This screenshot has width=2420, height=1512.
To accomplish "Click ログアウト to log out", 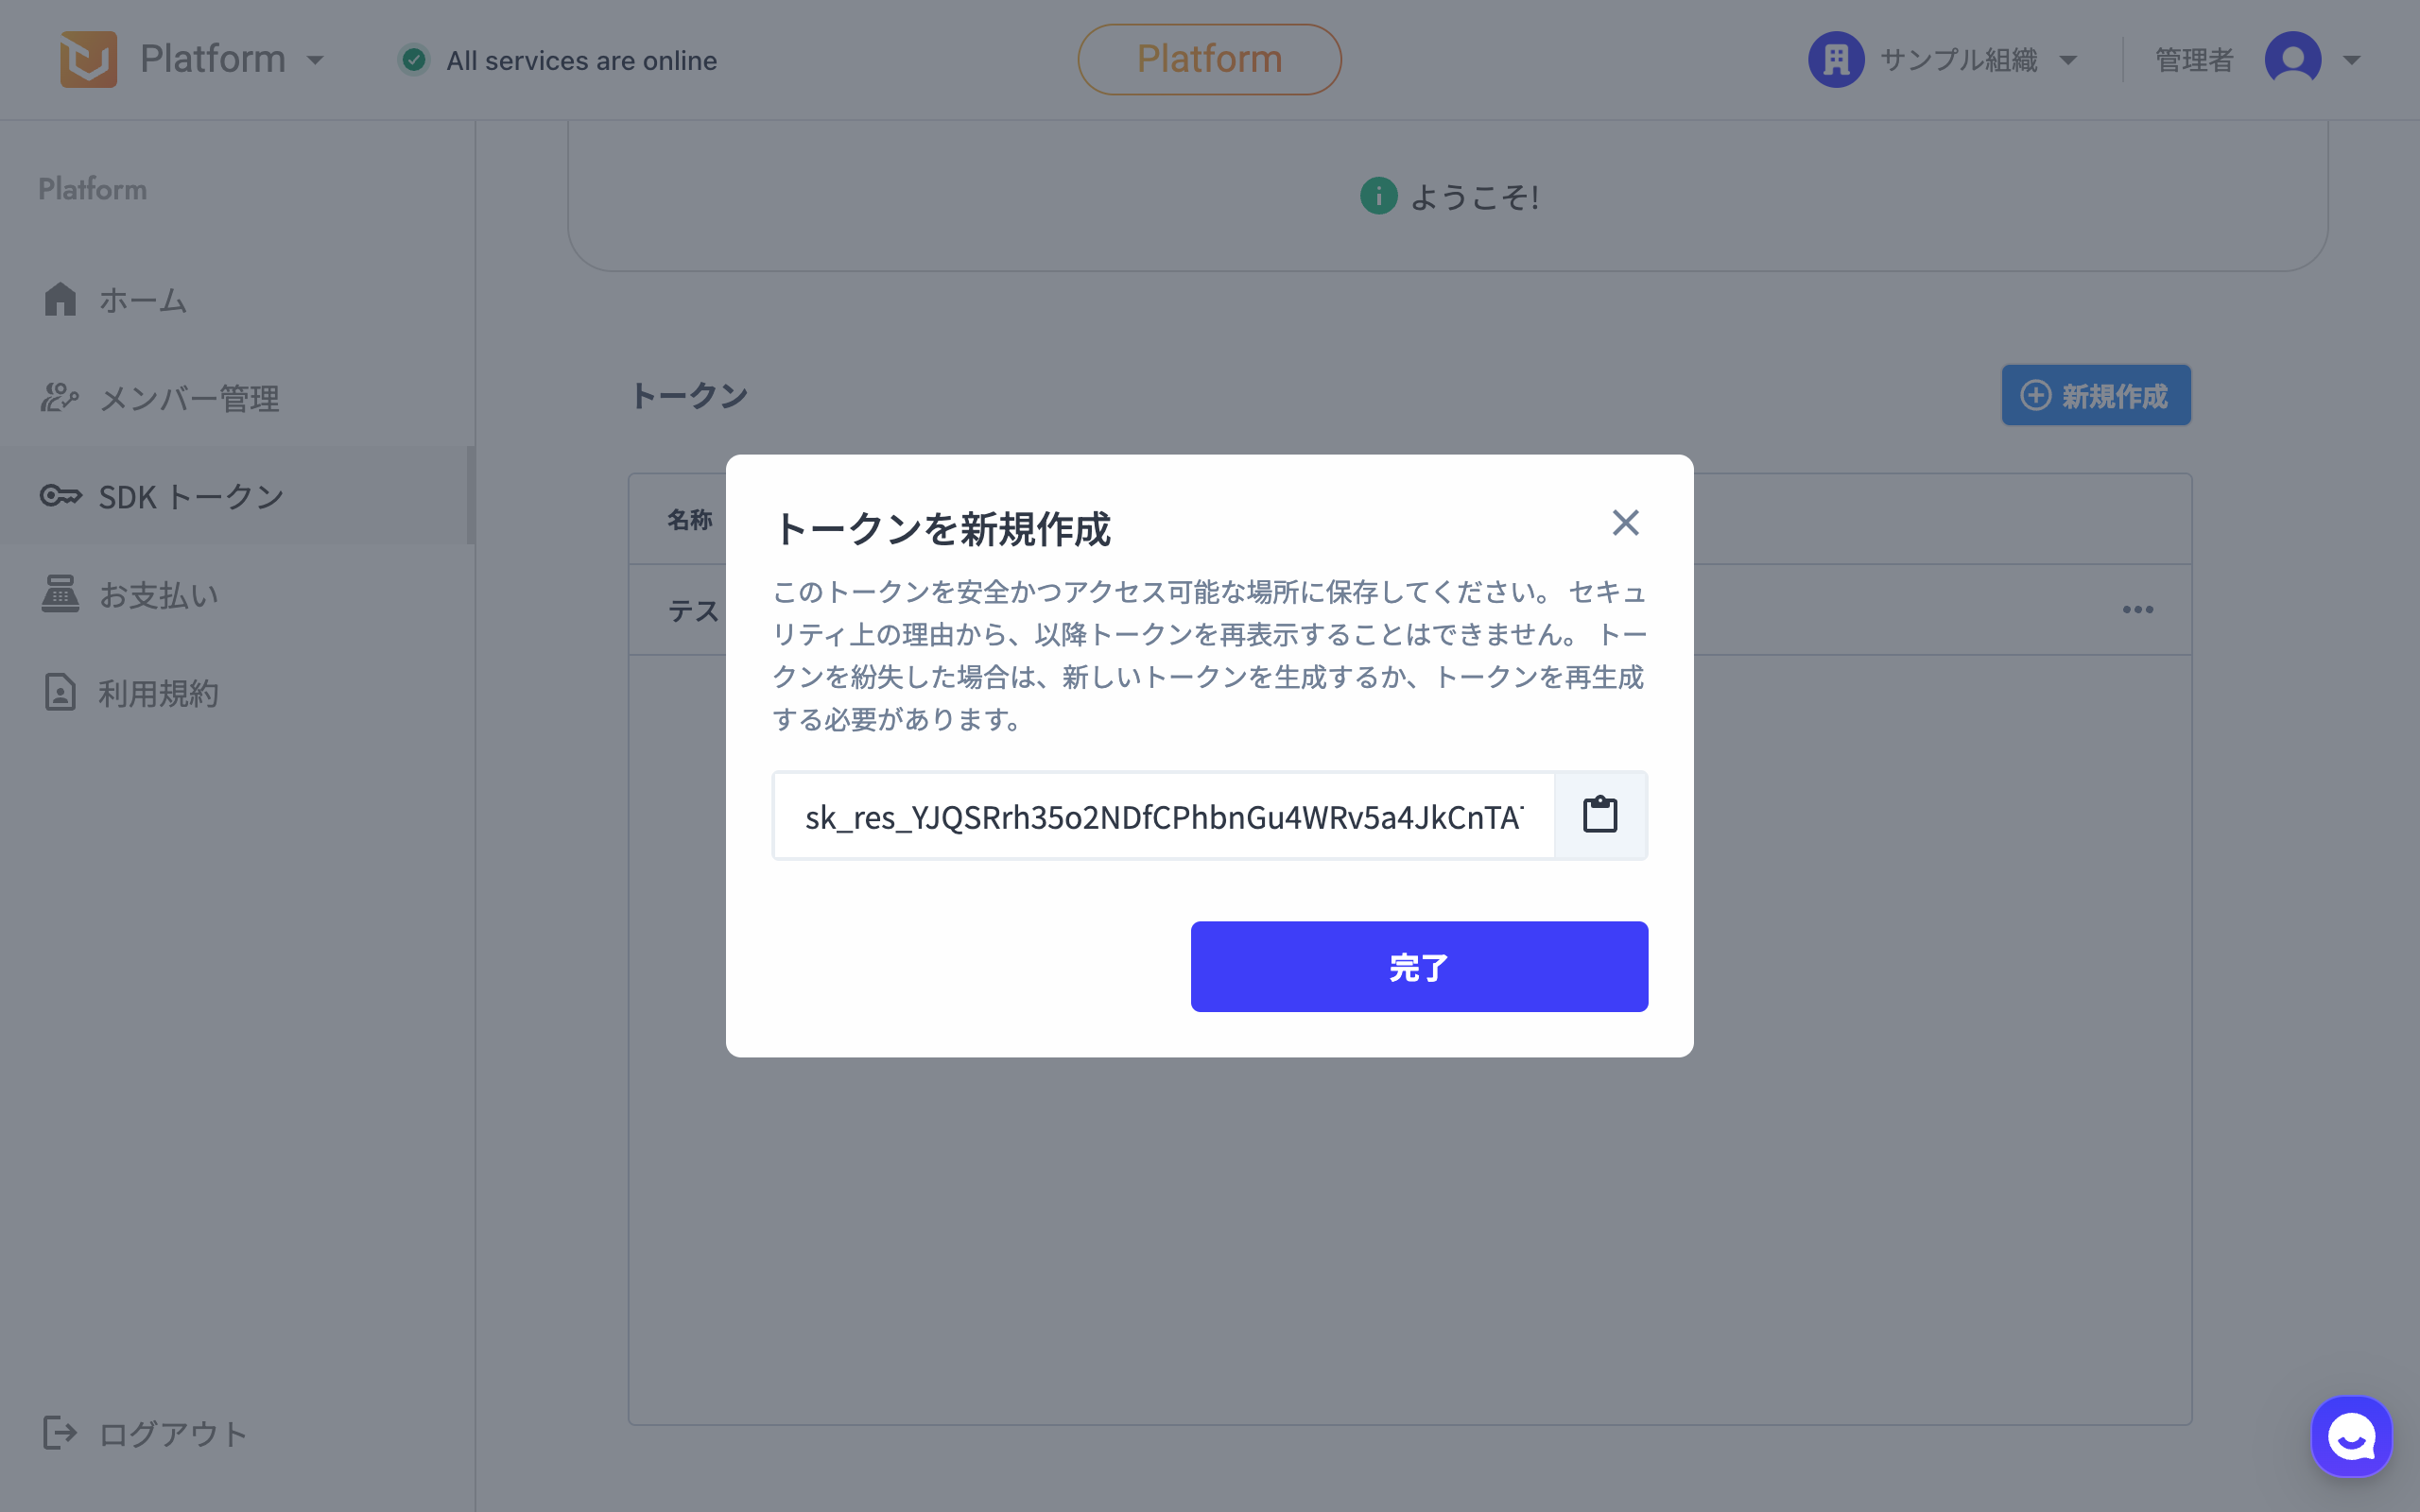I will pyautogui.click(x=172, y=1433).
